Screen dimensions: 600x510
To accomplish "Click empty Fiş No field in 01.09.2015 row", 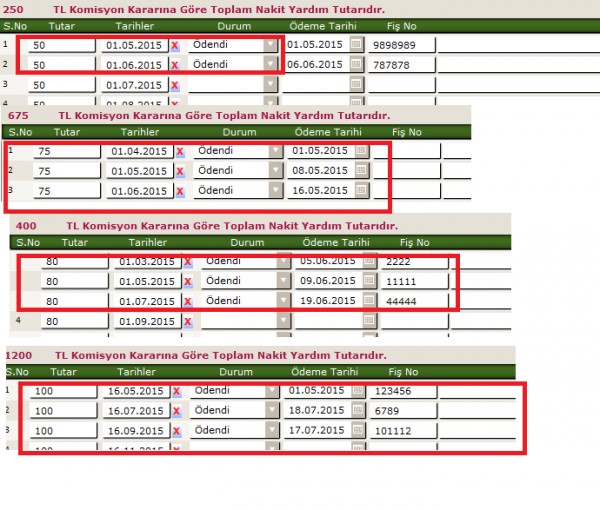I will pos(415,321).
